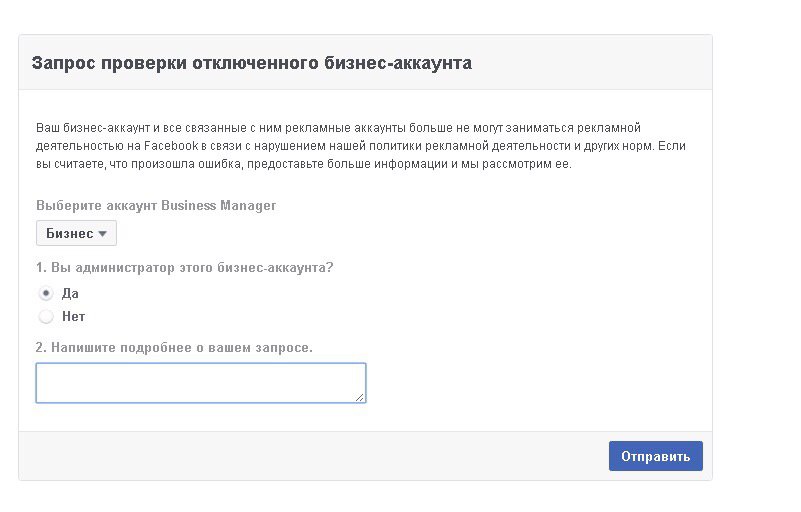Open the Бизнес account dropdown
Screen dimensions: 801x512
[x=76, y=234]
